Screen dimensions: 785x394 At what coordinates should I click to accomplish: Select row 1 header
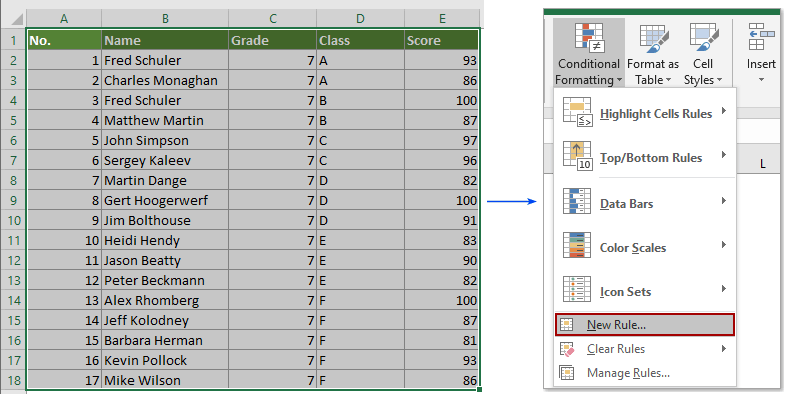[14, 40]
